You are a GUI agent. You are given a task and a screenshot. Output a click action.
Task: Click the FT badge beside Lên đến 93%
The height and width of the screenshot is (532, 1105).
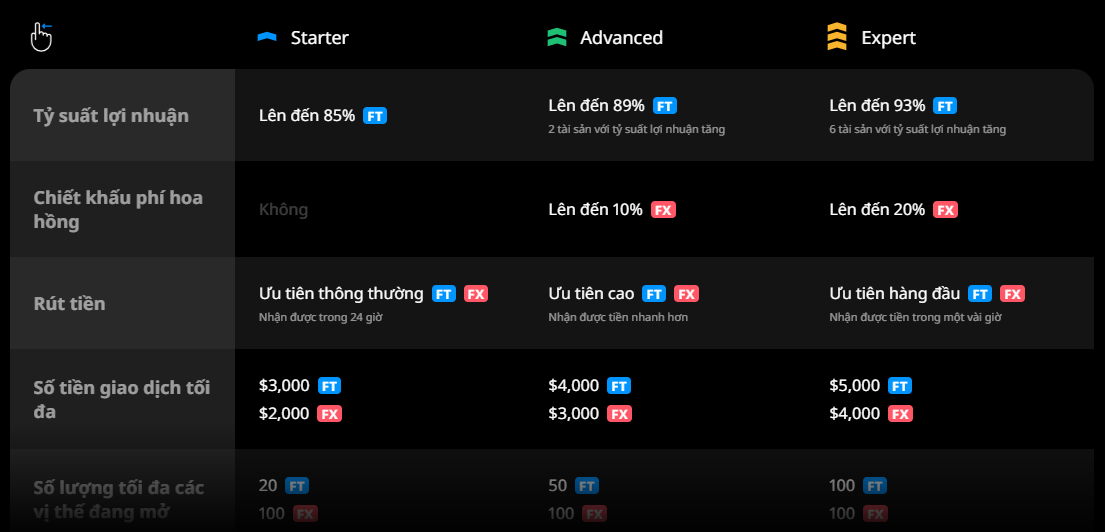tap(945, 106)
